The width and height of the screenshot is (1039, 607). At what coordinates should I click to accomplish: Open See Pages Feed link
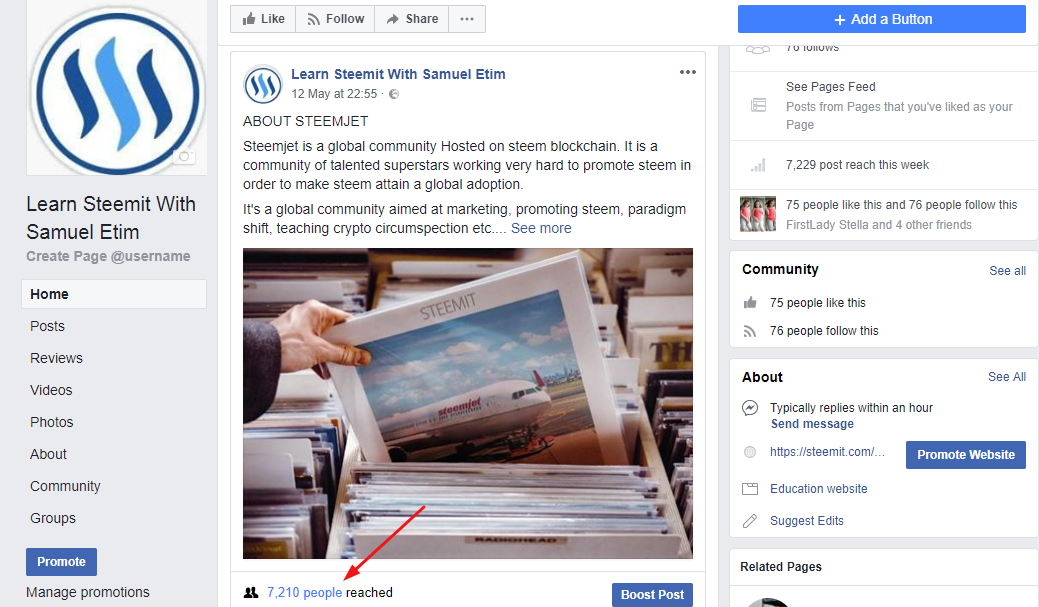click(830, 87)
